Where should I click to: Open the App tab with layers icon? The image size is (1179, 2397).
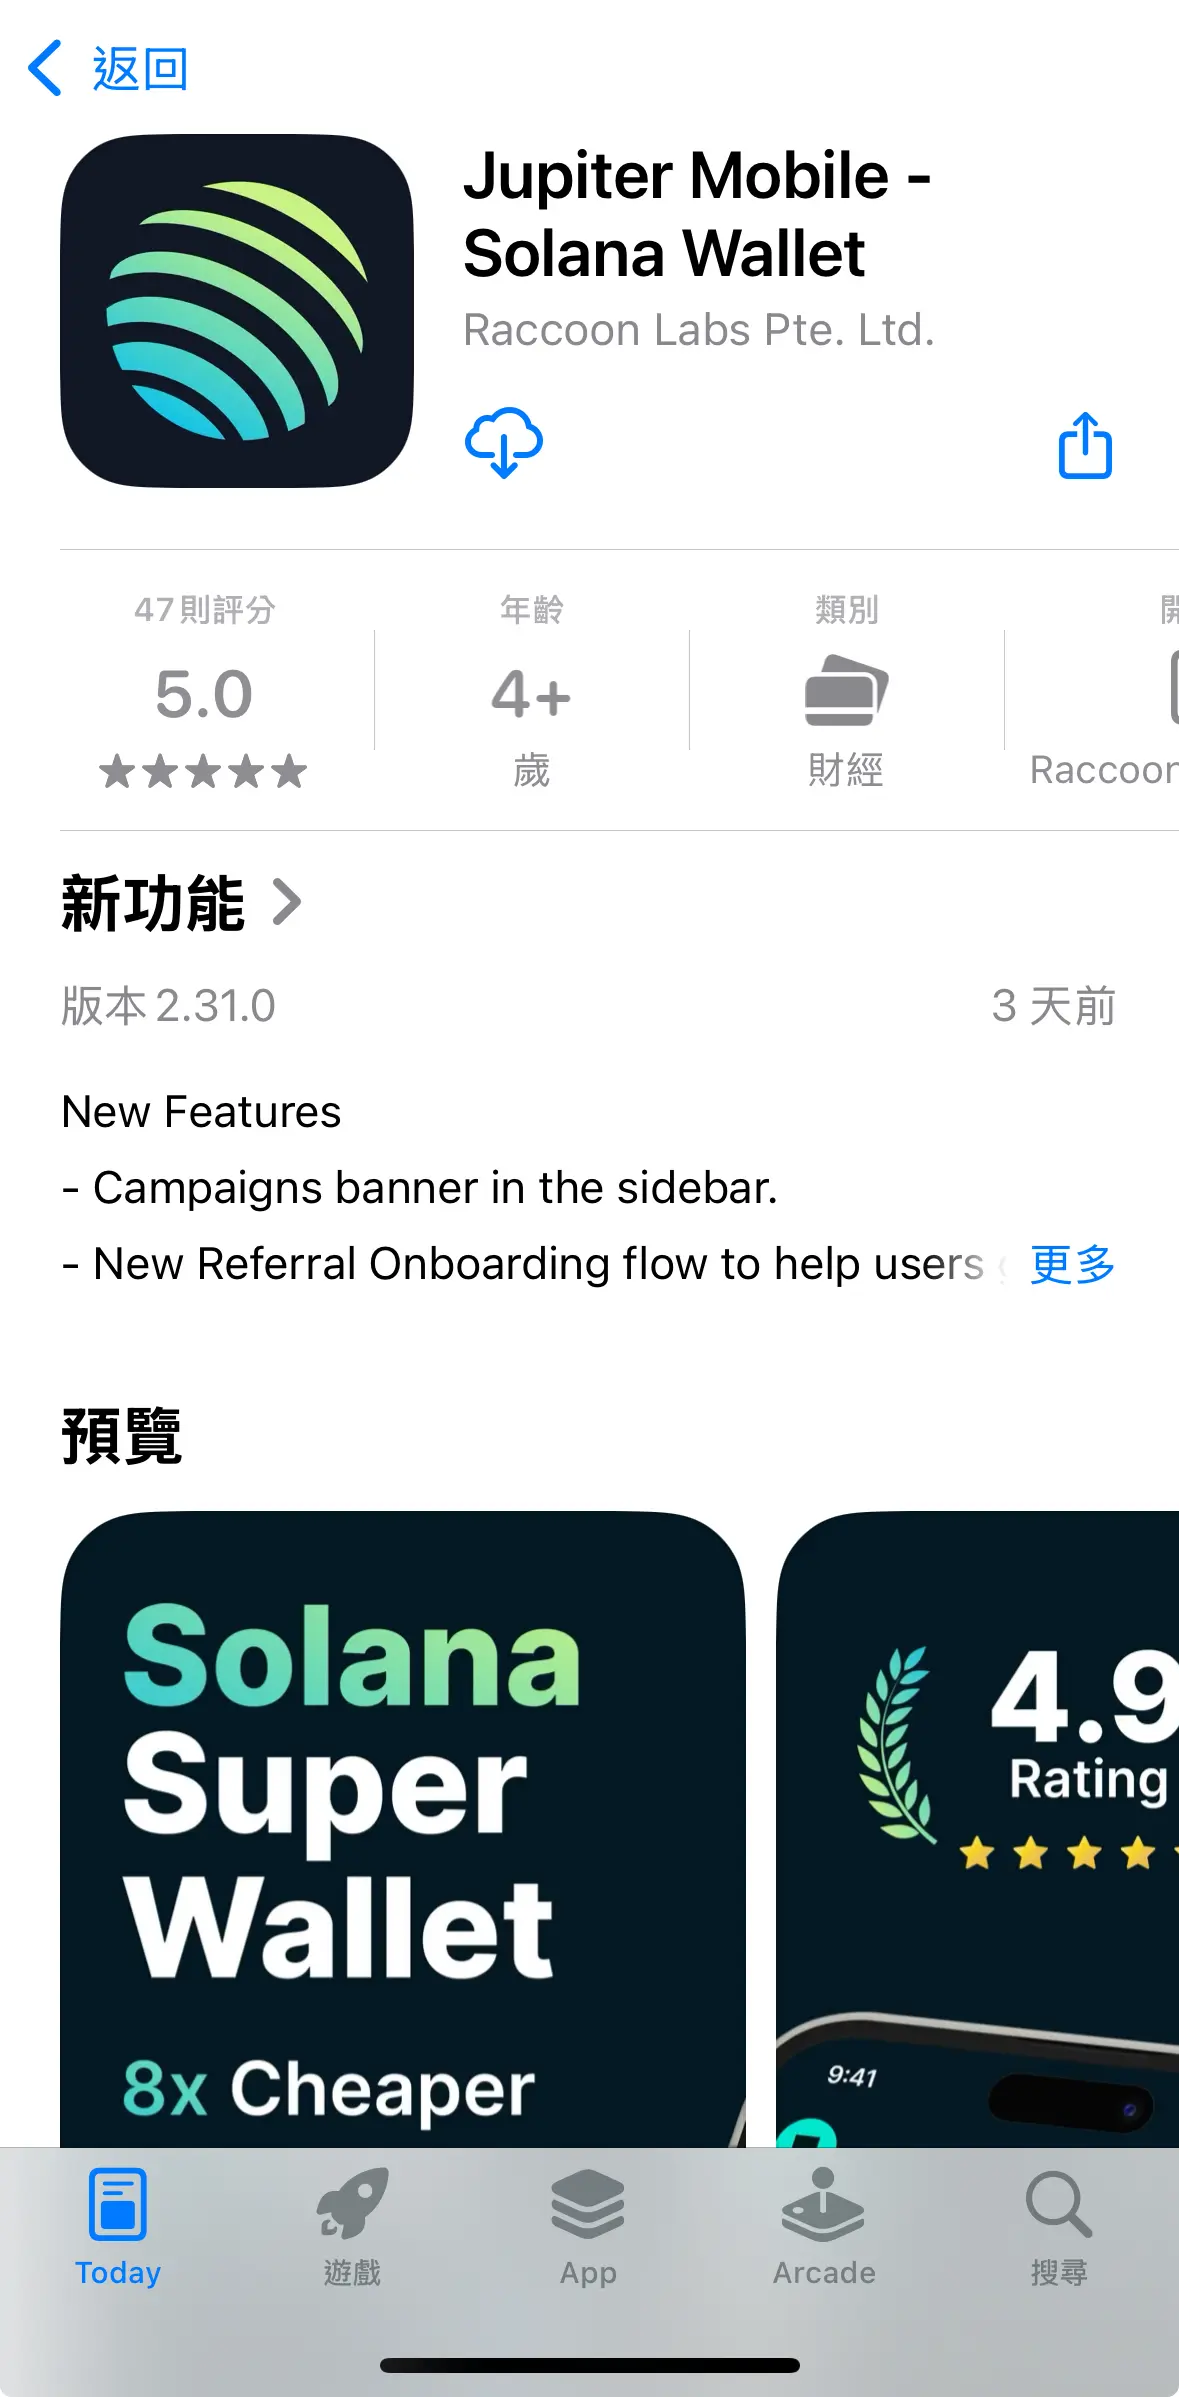pos(588,2227)
